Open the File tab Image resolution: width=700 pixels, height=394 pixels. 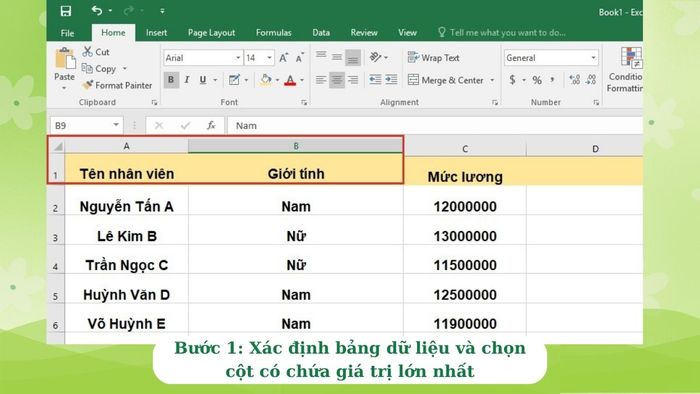[x=67, y=33]
